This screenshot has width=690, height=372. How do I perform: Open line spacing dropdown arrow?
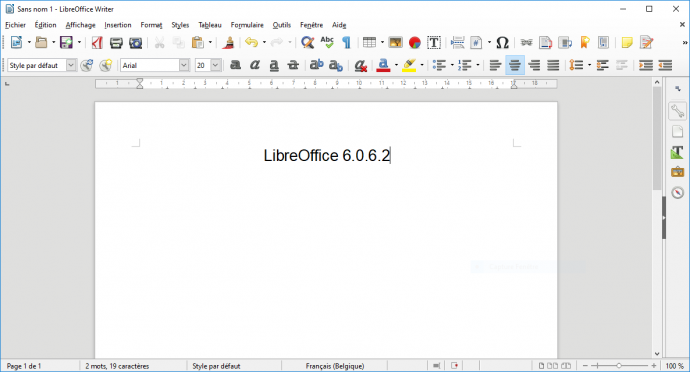pos(589,66)
